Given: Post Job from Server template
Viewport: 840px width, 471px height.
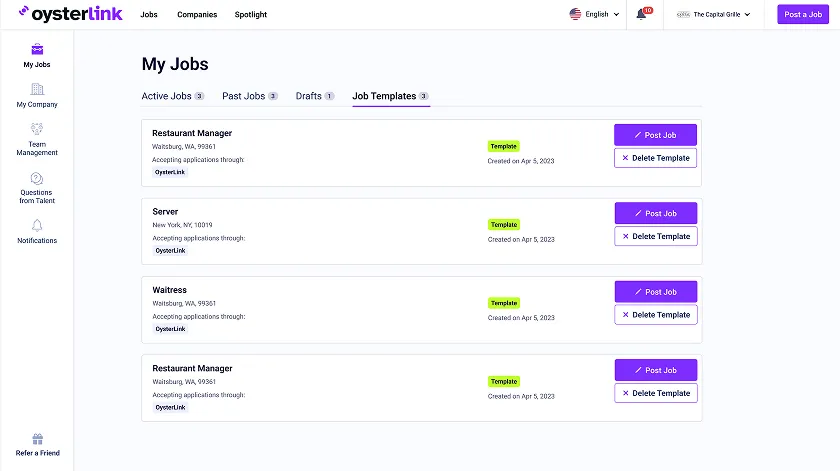Looking at the screenshot, I should [x=655, y=213].
